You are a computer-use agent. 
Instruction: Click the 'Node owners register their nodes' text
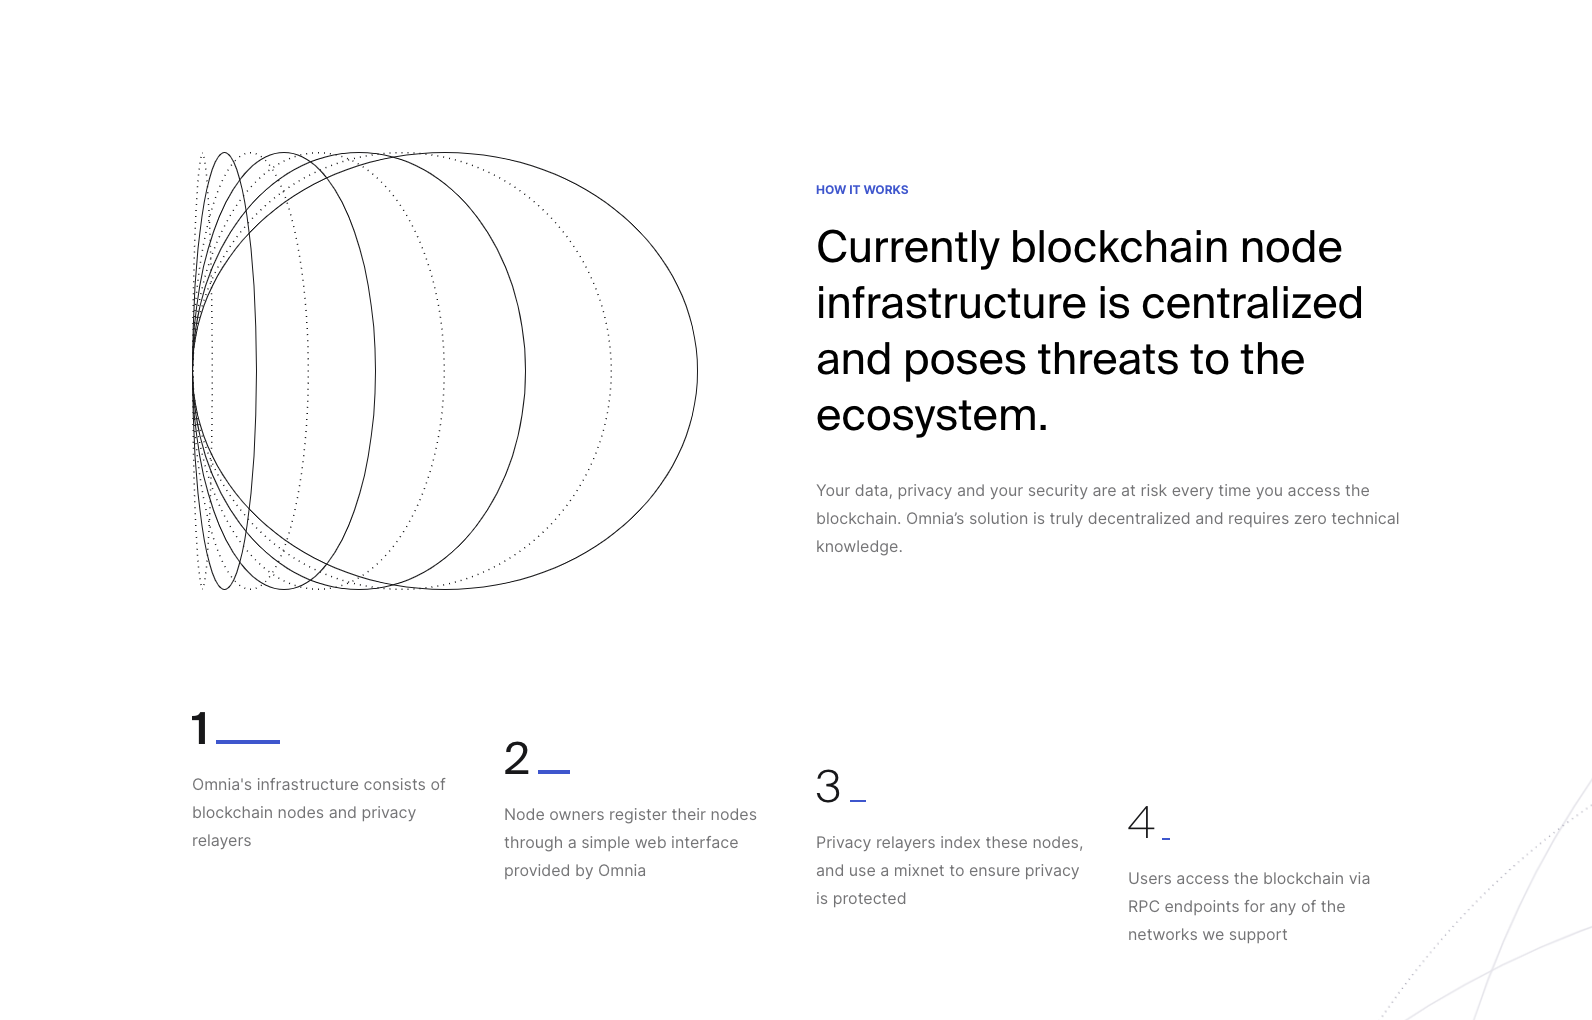[x=630, y=842]
